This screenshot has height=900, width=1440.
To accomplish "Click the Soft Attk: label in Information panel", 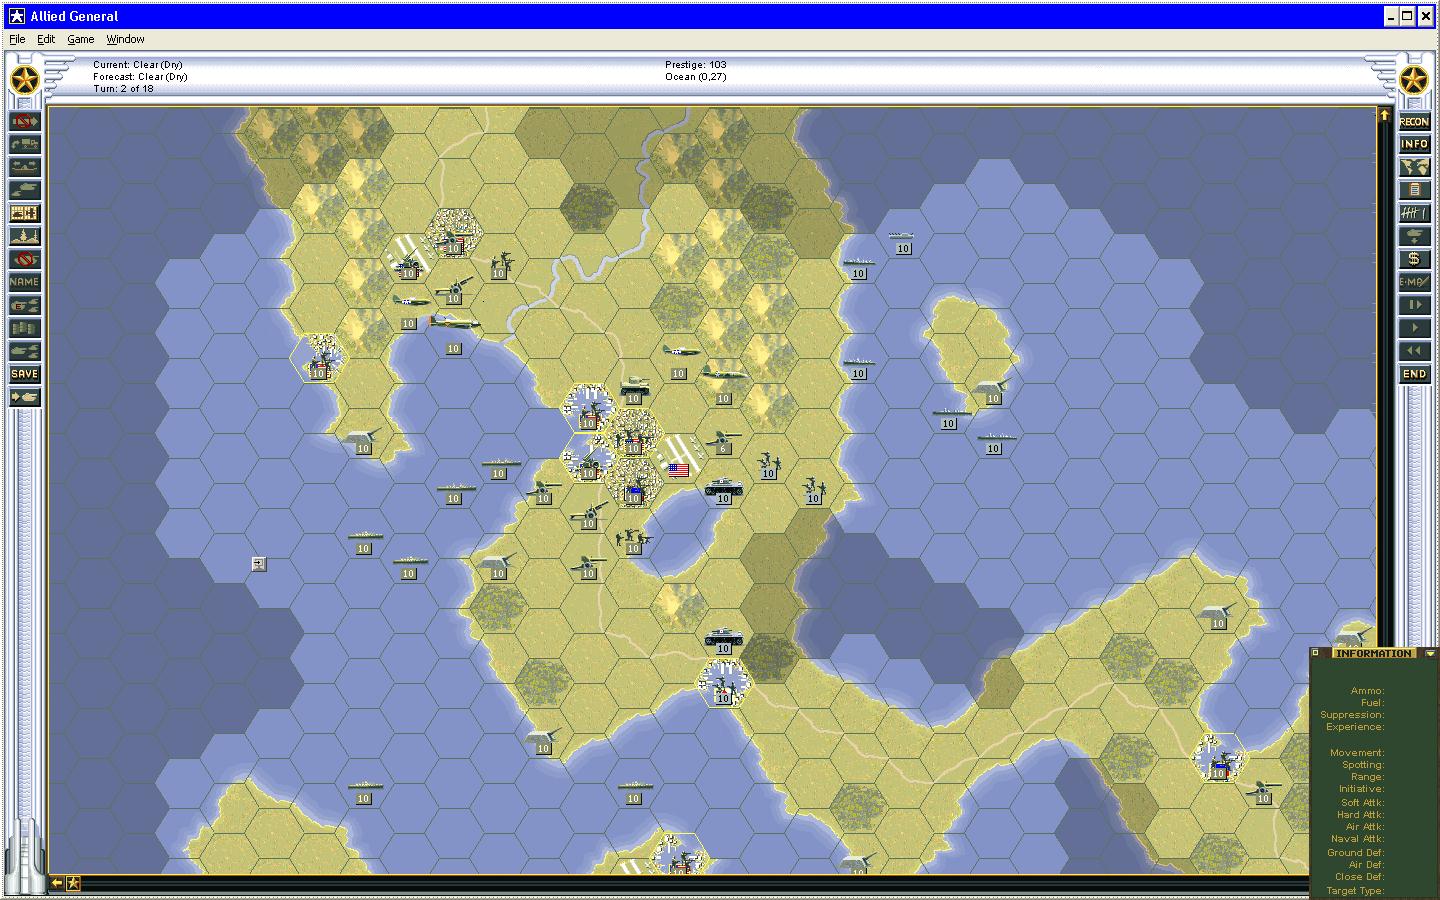I will click(x=1362, y=803).
